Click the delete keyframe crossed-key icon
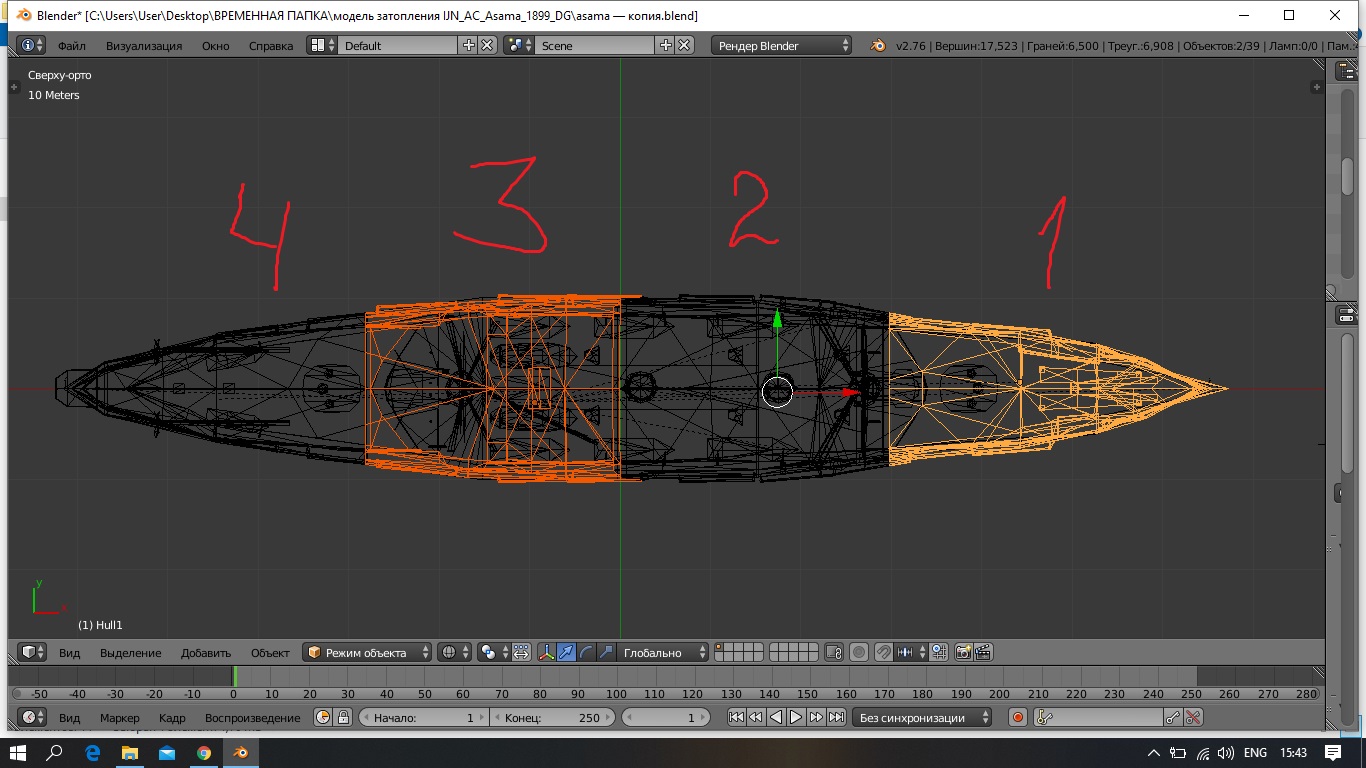 pos(1193,717)
